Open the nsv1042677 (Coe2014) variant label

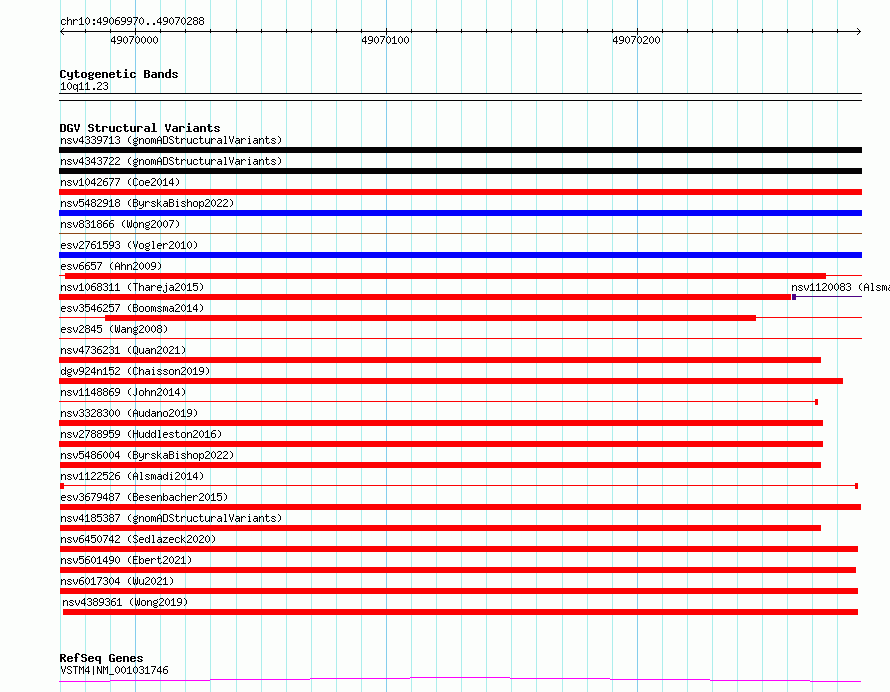(x=120, y=182)
